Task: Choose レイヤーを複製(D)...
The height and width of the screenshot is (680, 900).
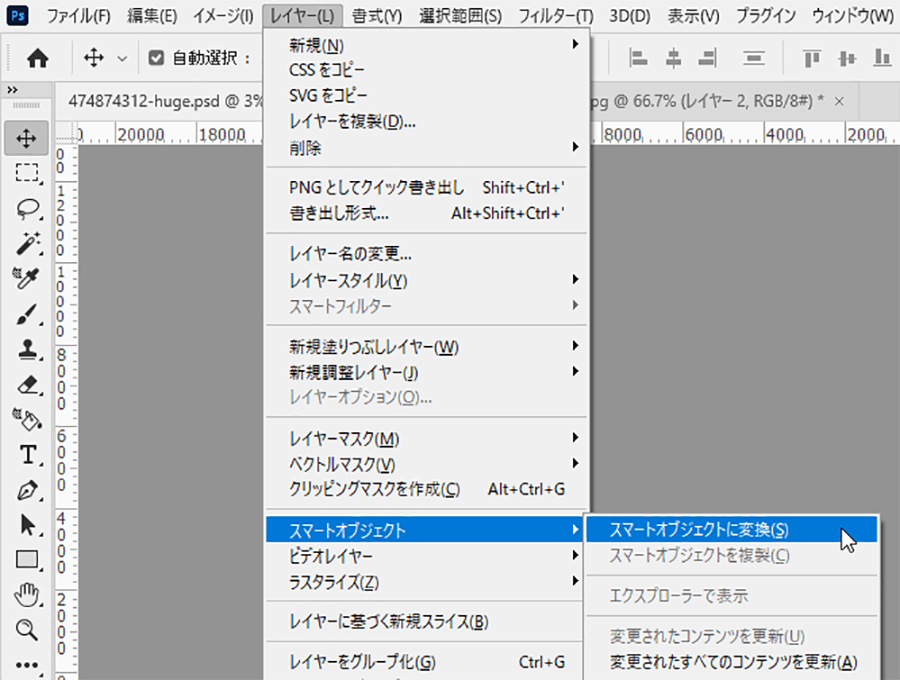Action: (425, 122)
